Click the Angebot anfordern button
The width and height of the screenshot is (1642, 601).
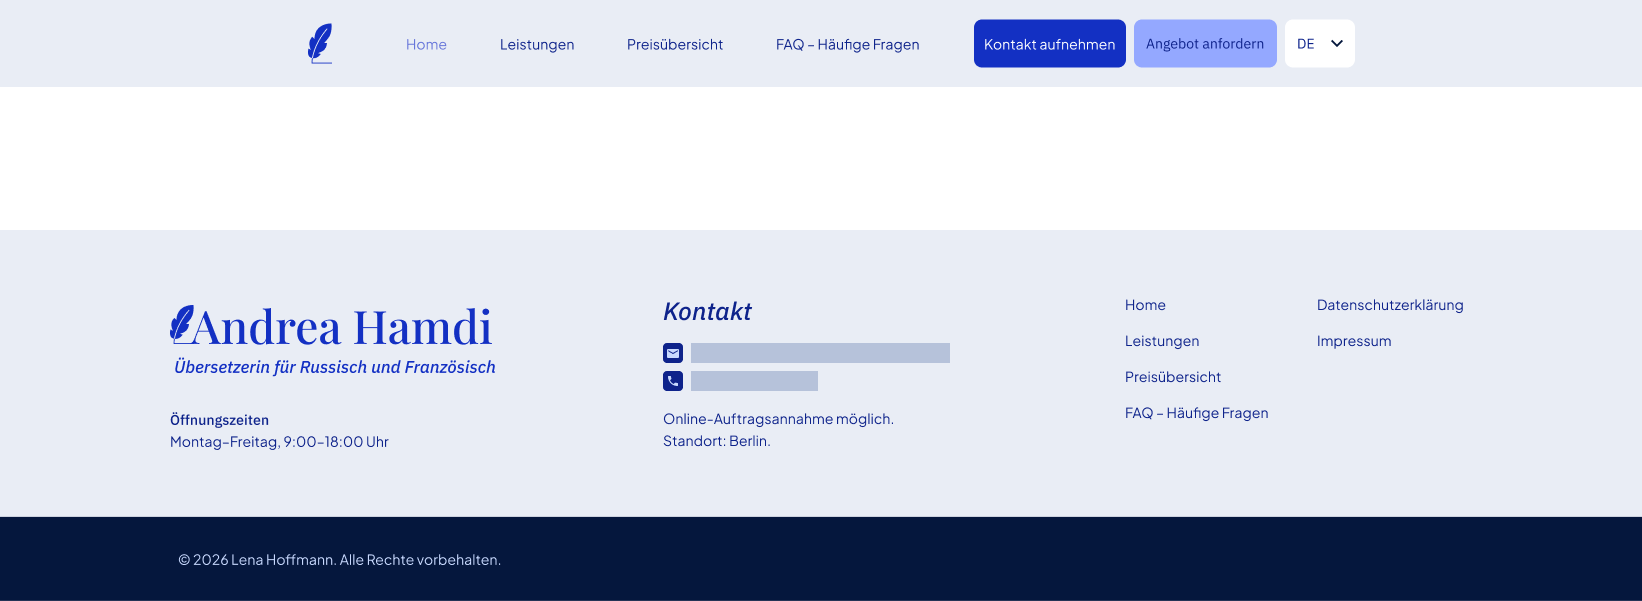tap(1204, 44)
